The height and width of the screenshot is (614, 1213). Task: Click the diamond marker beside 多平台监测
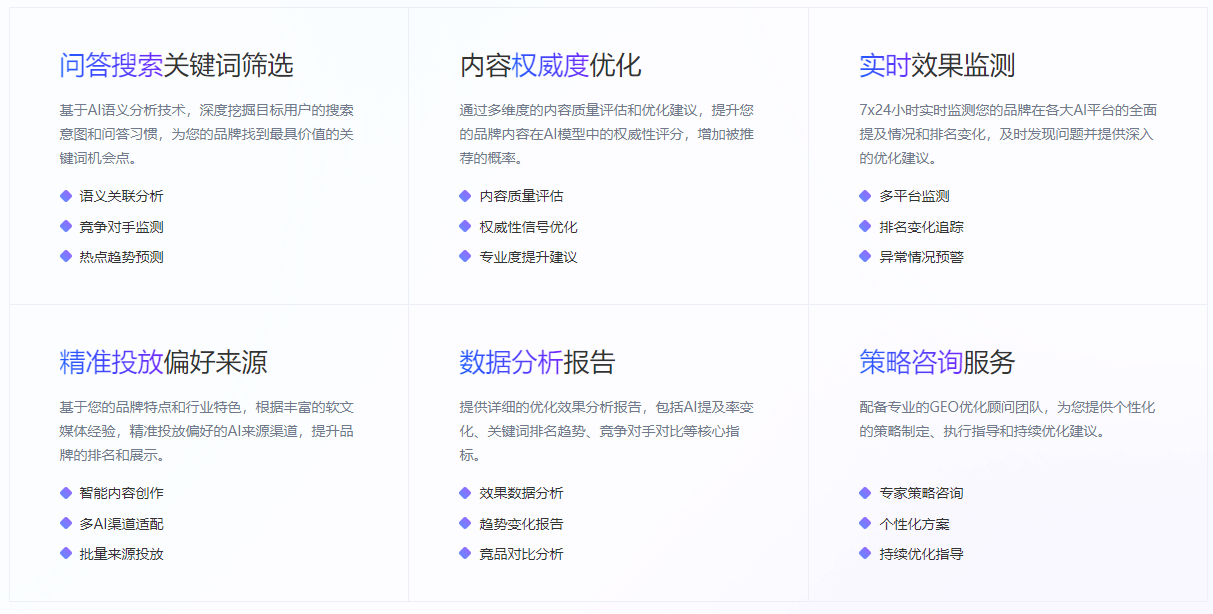[865, 196]
